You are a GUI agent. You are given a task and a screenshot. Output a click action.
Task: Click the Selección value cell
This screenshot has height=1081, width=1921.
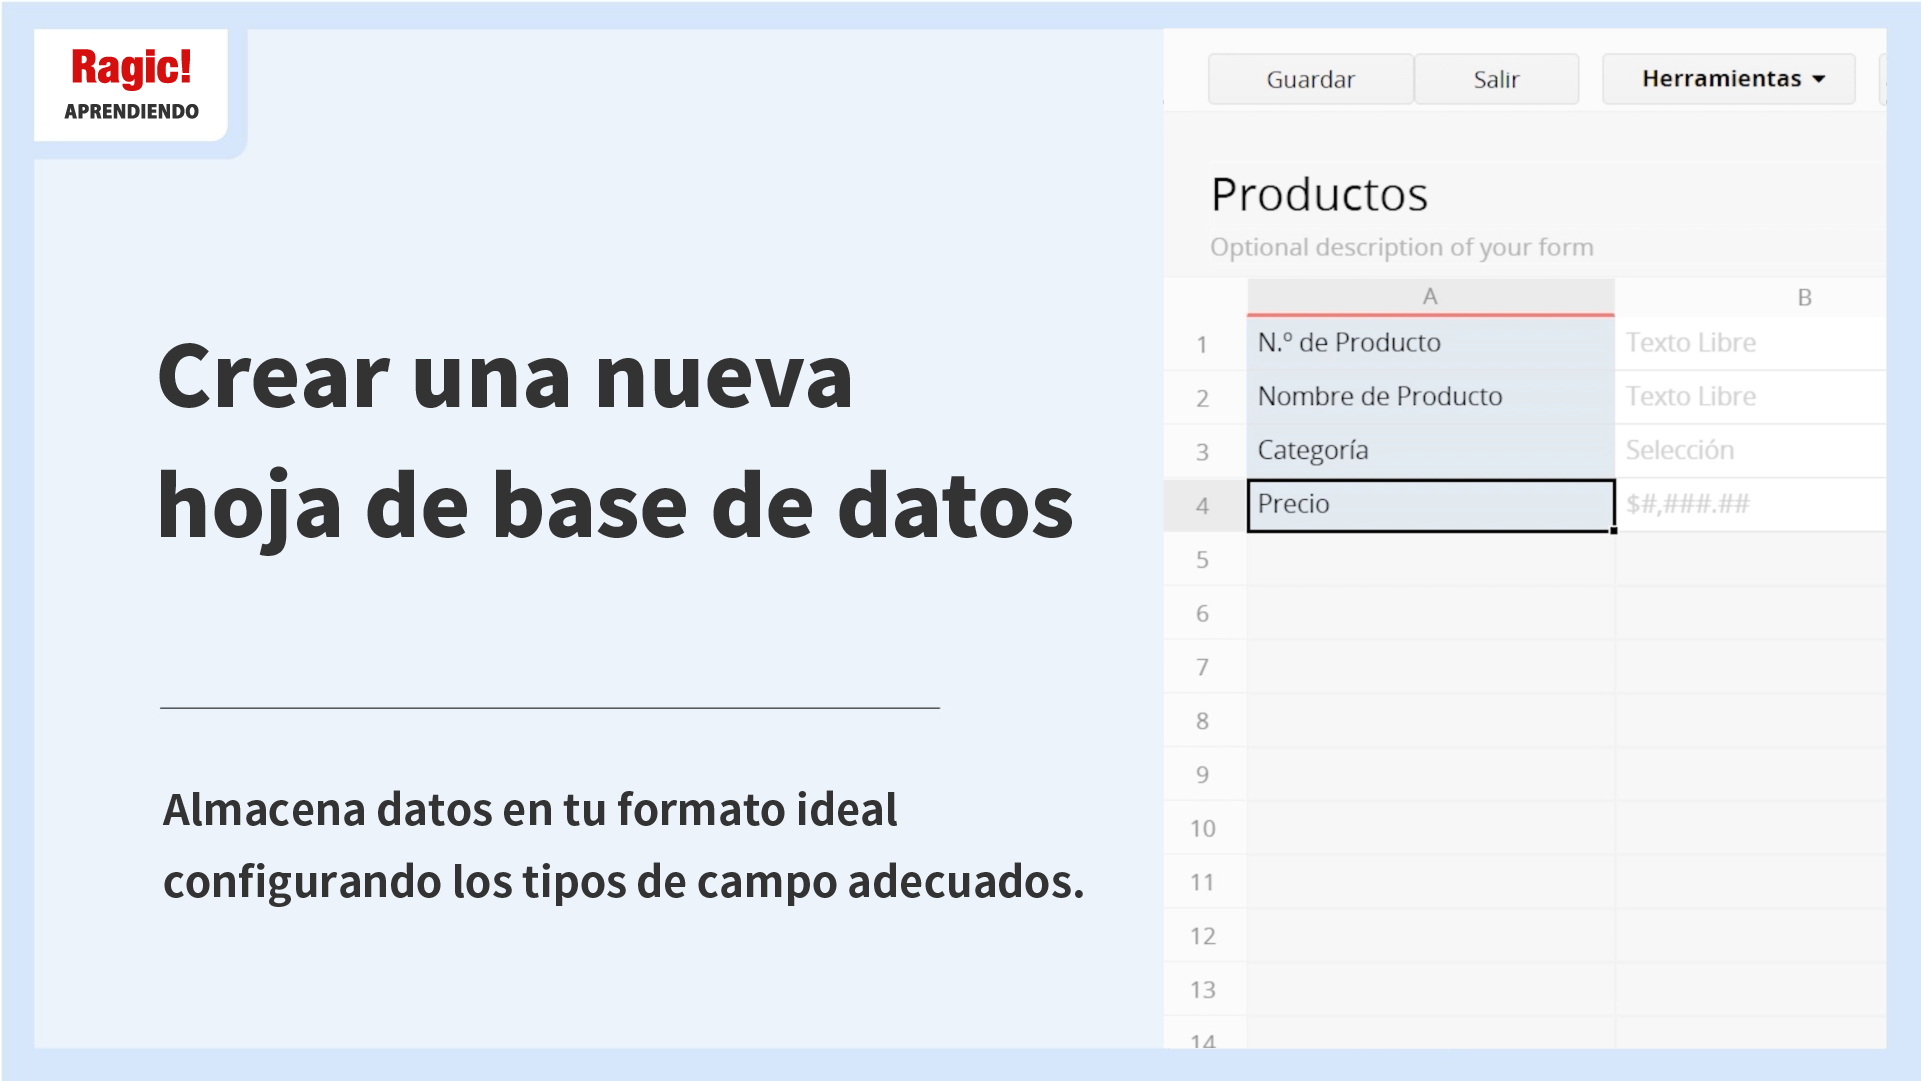[1750, 451]
